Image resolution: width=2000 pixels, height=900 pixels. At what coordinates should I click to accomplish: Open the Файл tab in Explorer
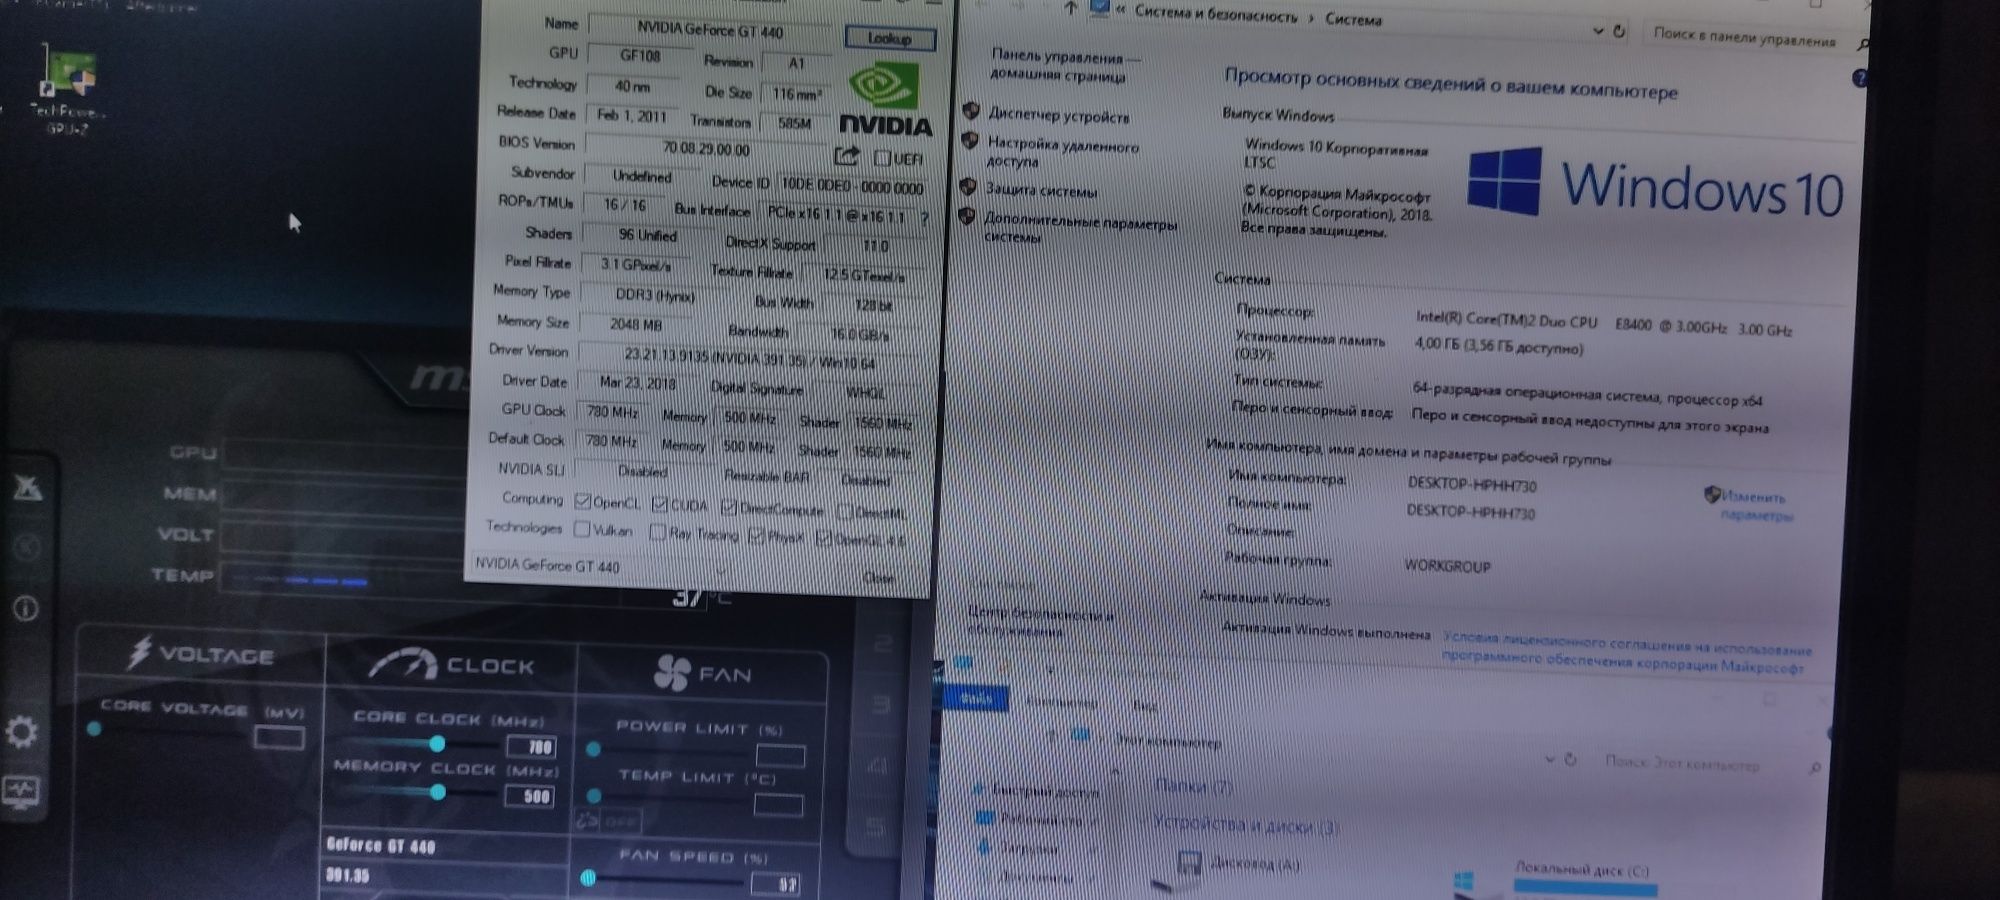[976, 698]
